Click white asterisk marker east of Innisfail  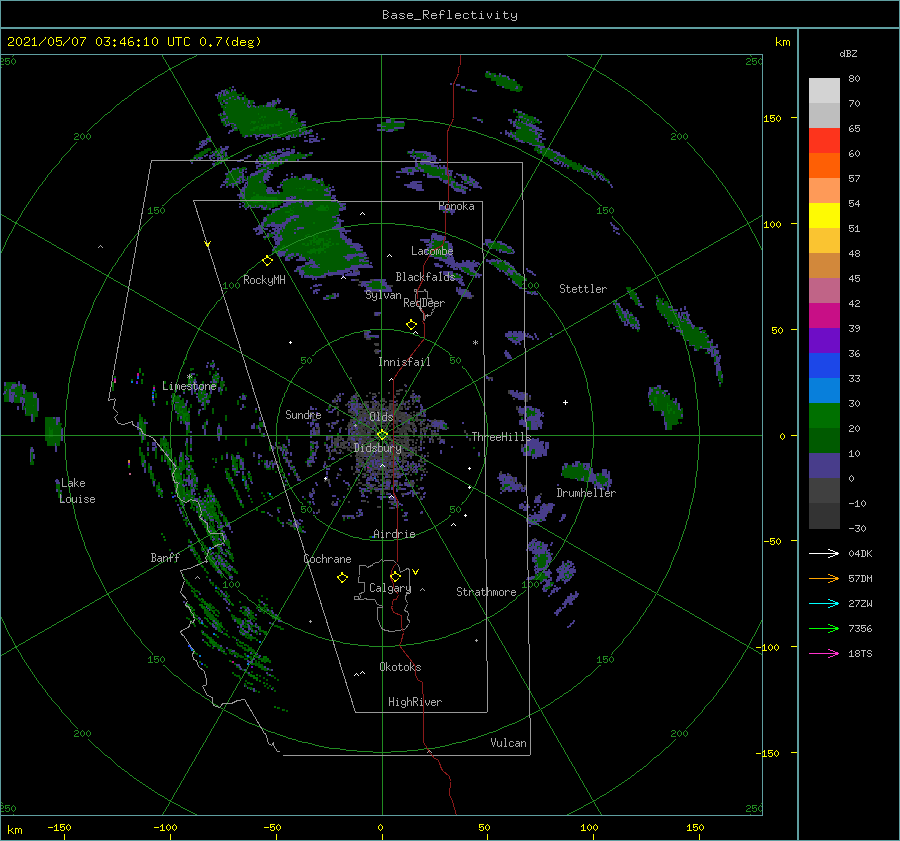point(475,343)
